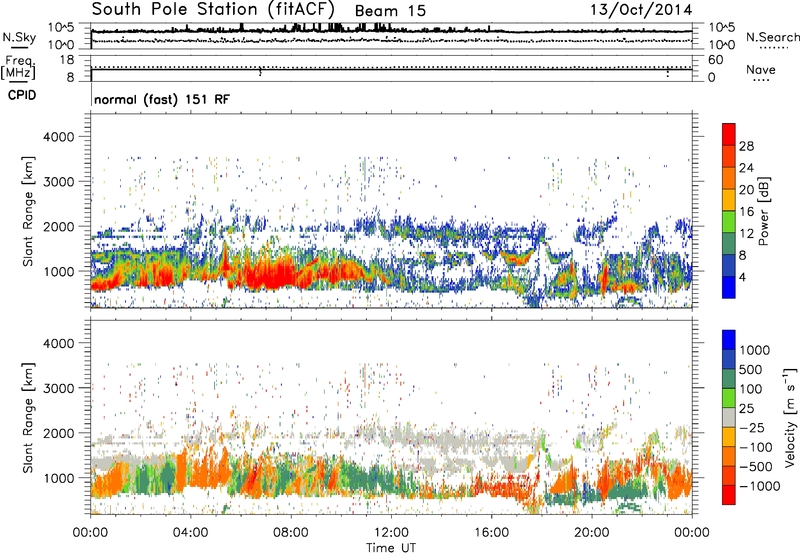Click the strong red echo near 08:00 in power panel

click(x=270, y=275)
